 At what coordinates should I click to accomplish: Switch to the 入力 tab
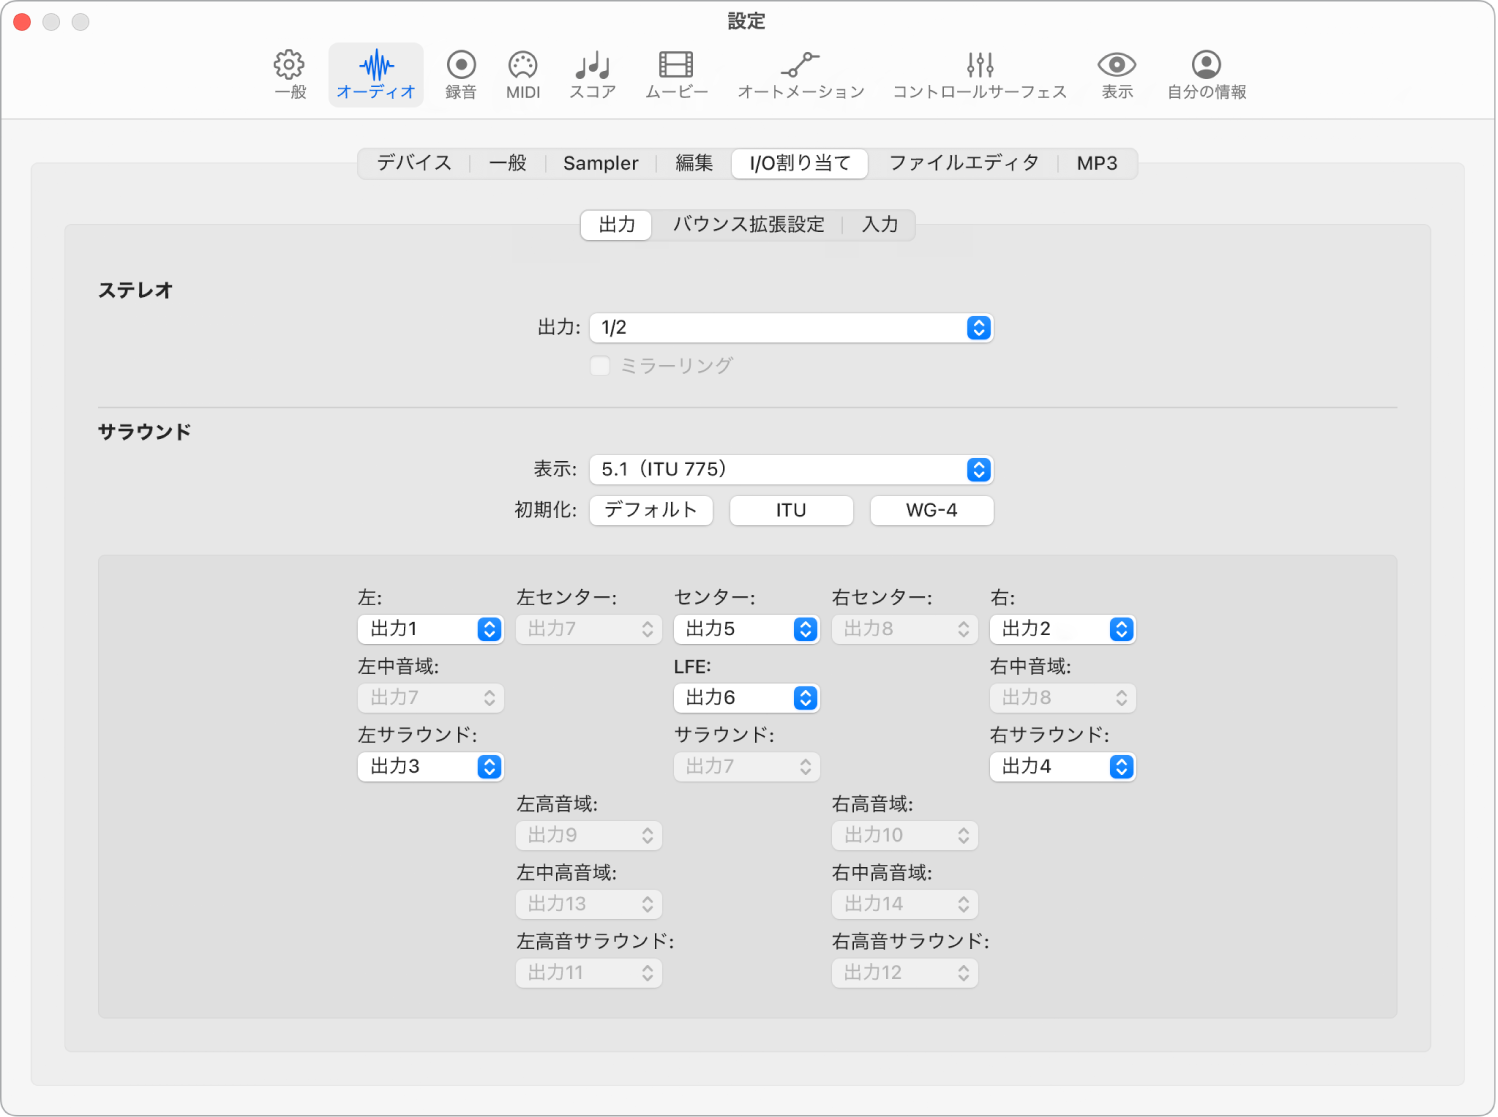pyautogui.click(x=880, y=225)
